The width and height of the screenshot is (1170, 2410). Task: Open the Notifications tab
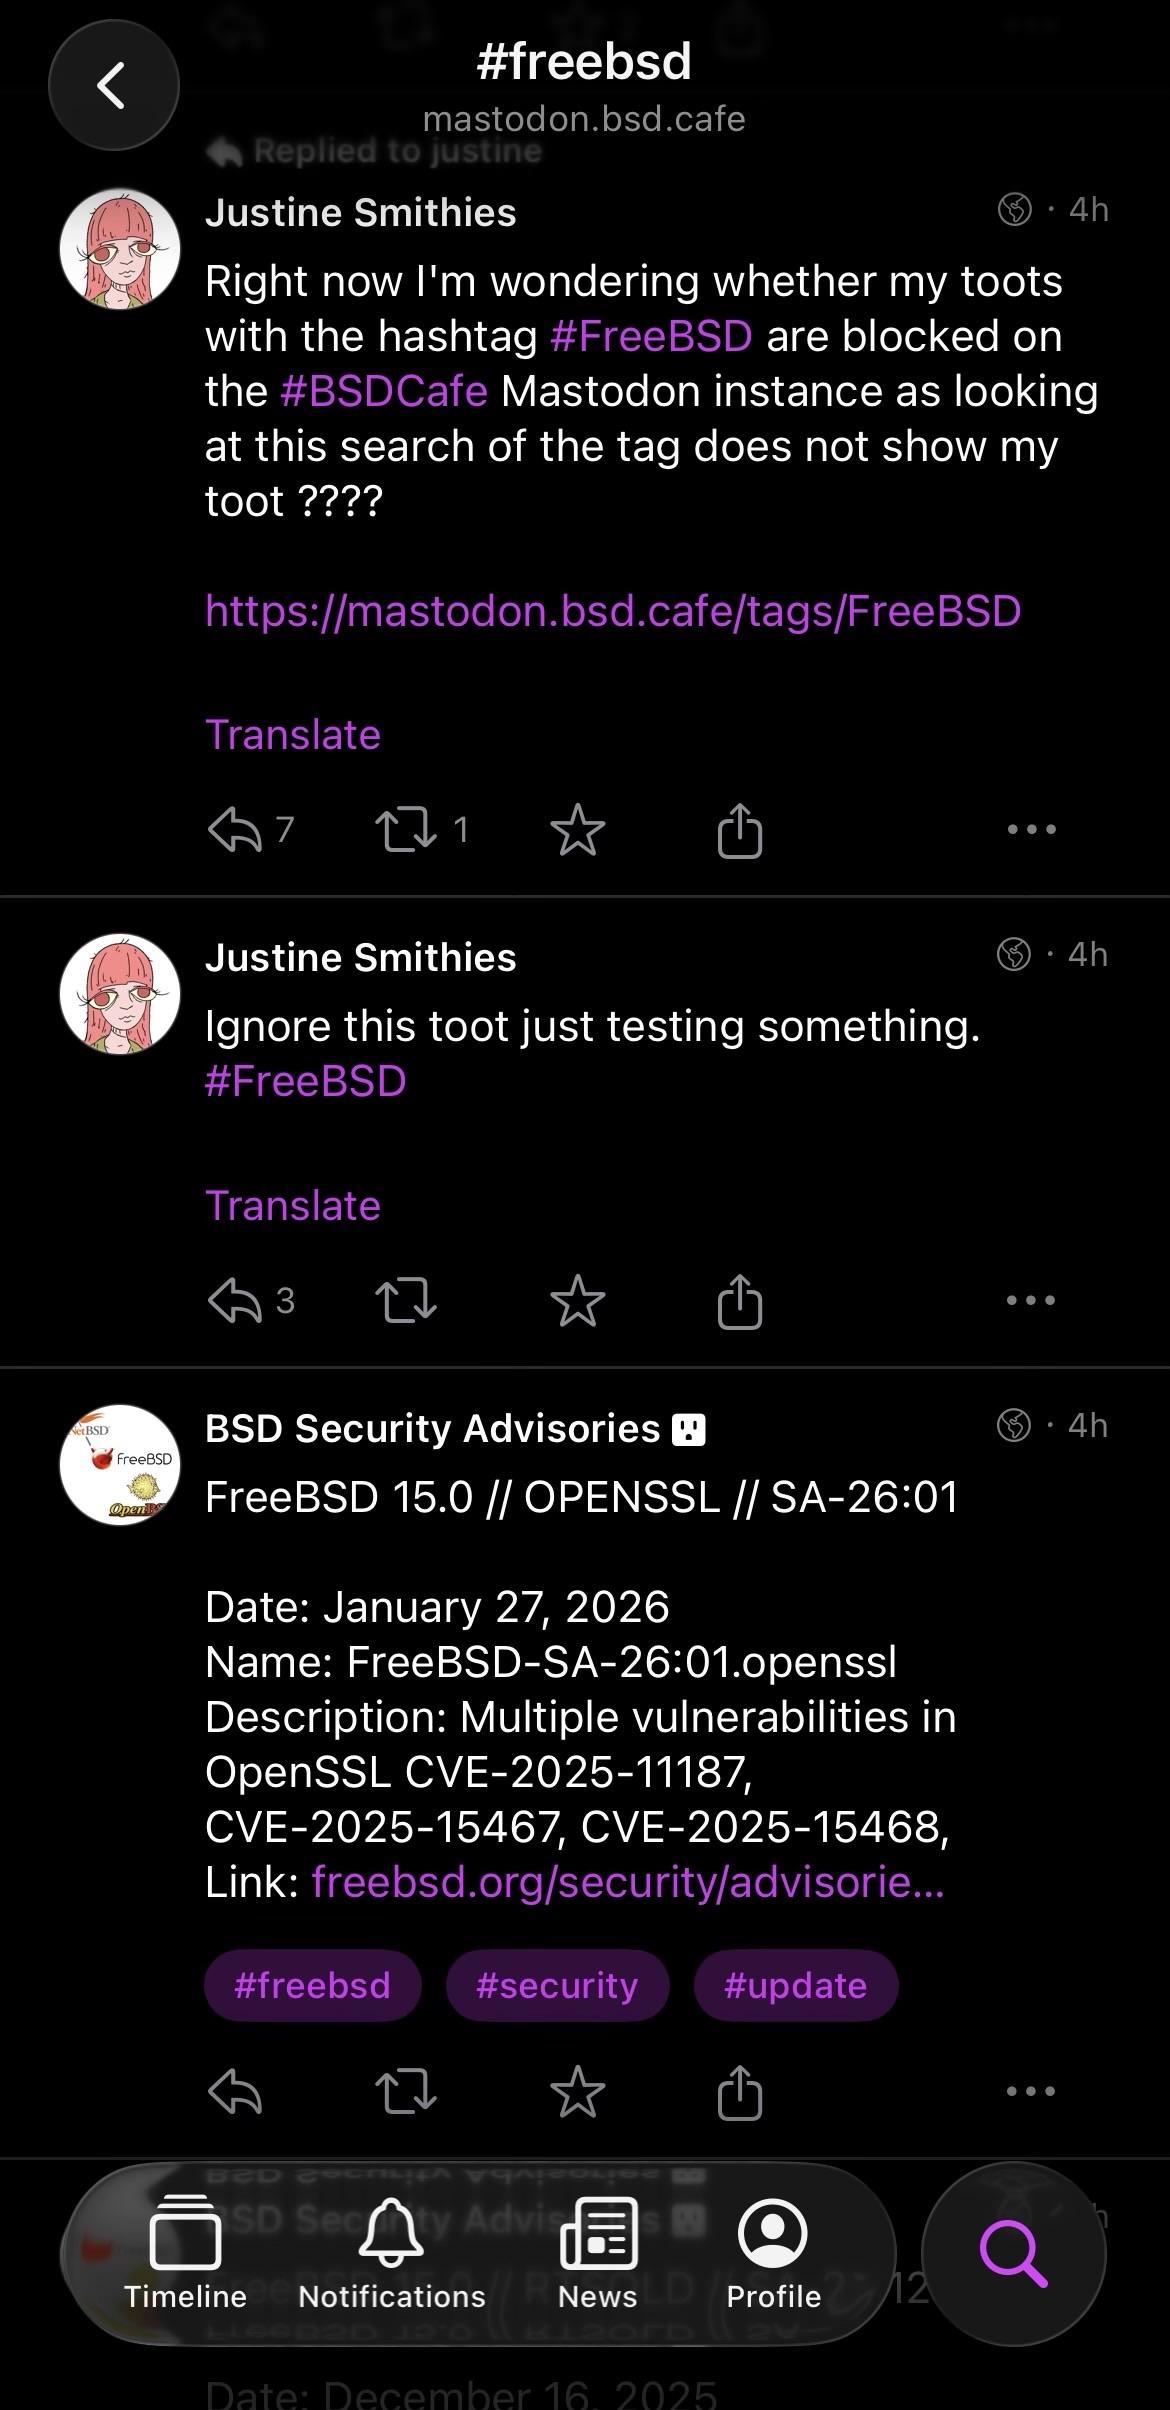coord(392,2255)
